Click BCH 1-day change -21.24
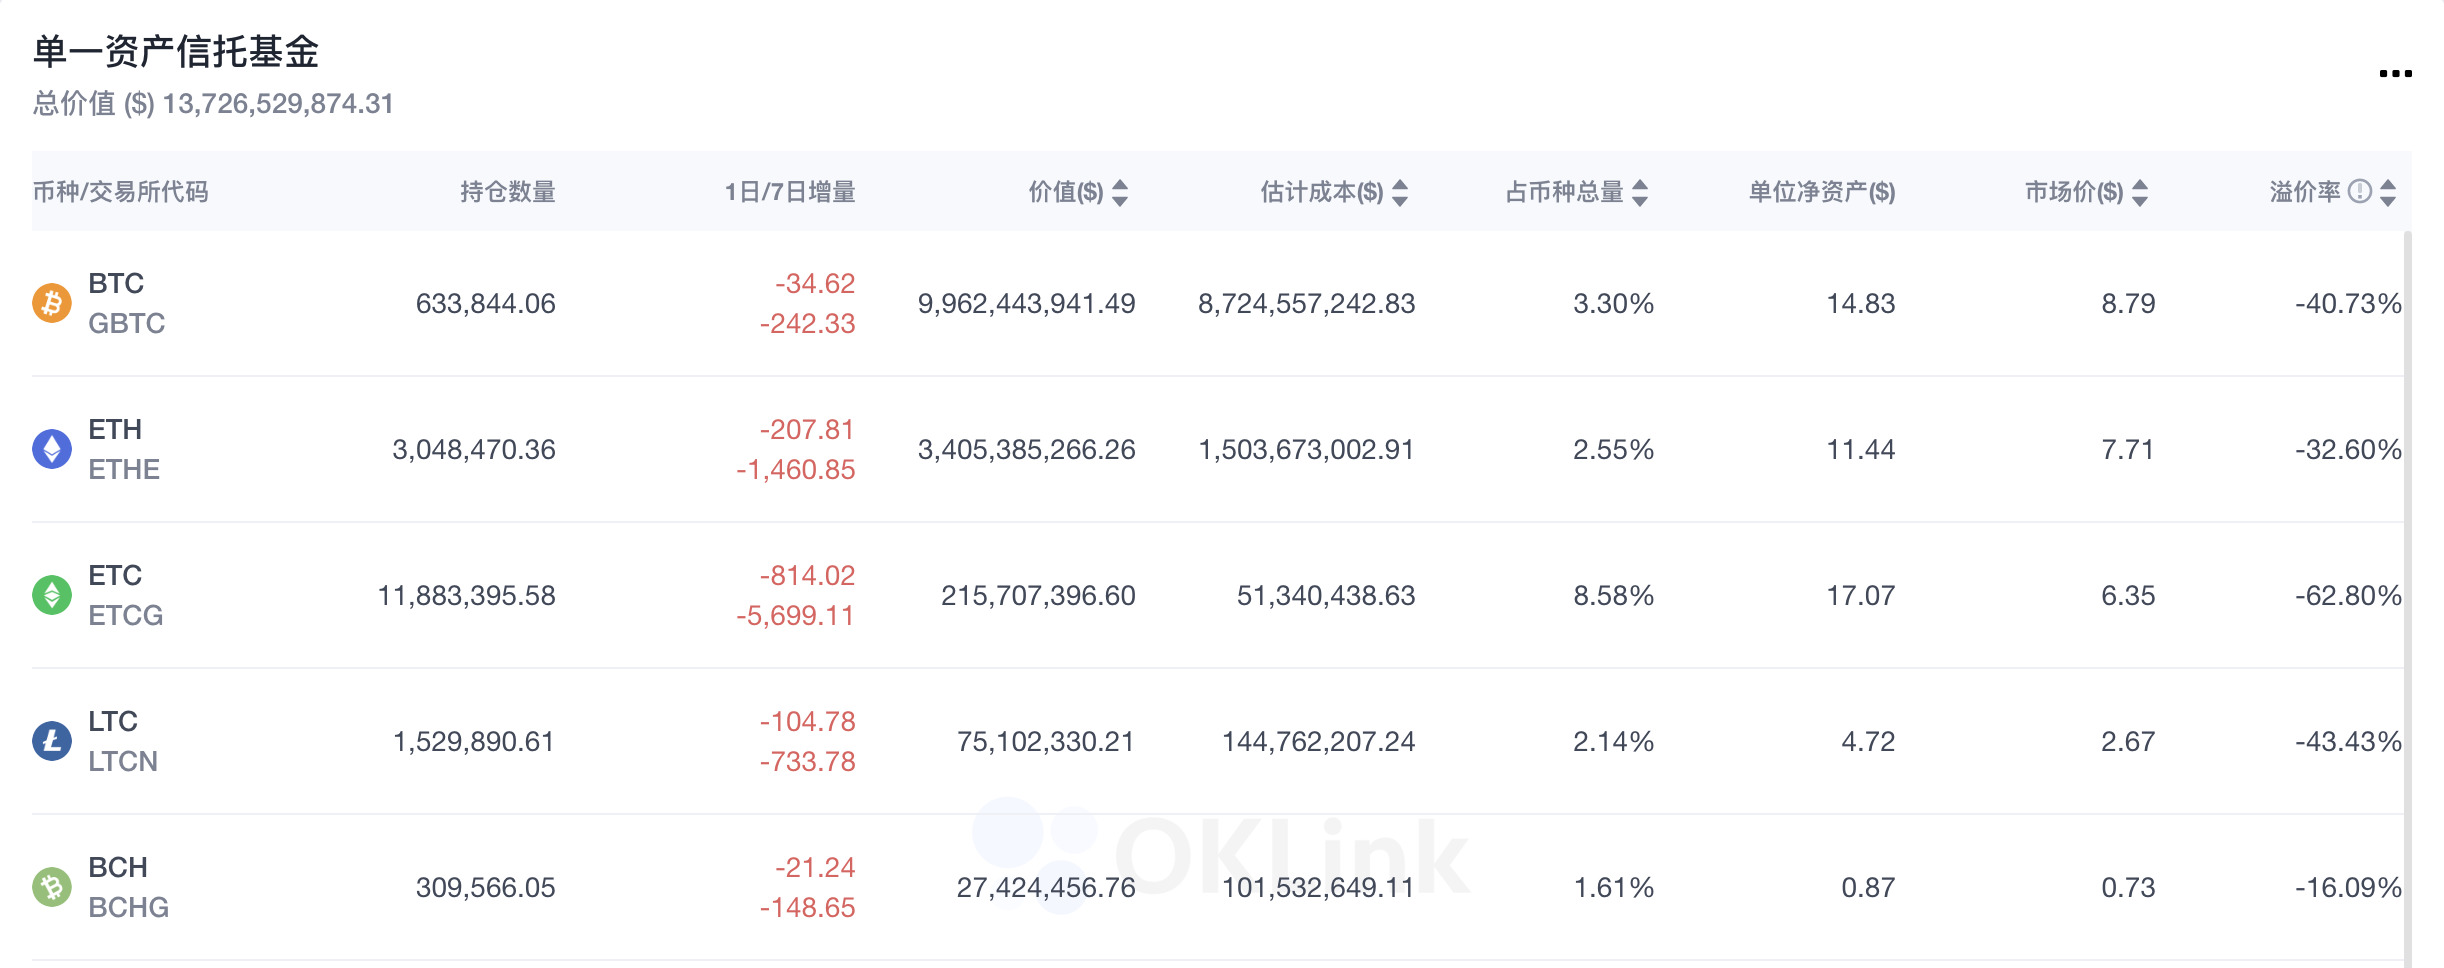This screenshot has width=2444, height=968. click(815, 867)
